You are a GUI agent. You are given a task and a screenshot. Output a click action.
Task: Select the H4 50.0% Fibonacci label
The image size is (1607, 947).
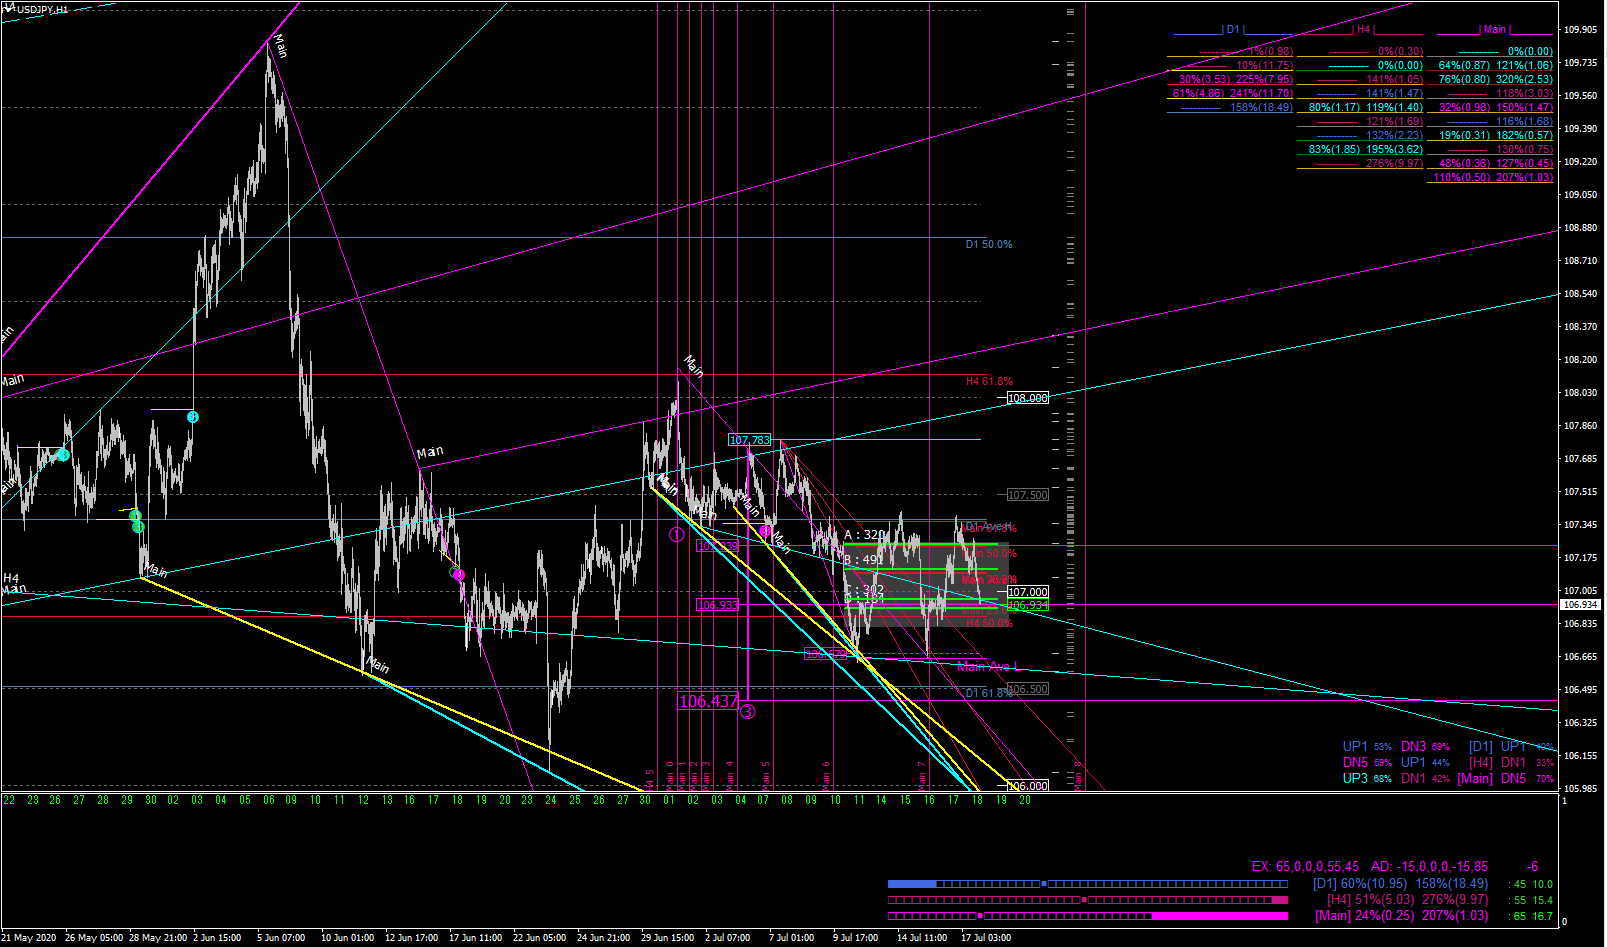(x=989, y=623)
